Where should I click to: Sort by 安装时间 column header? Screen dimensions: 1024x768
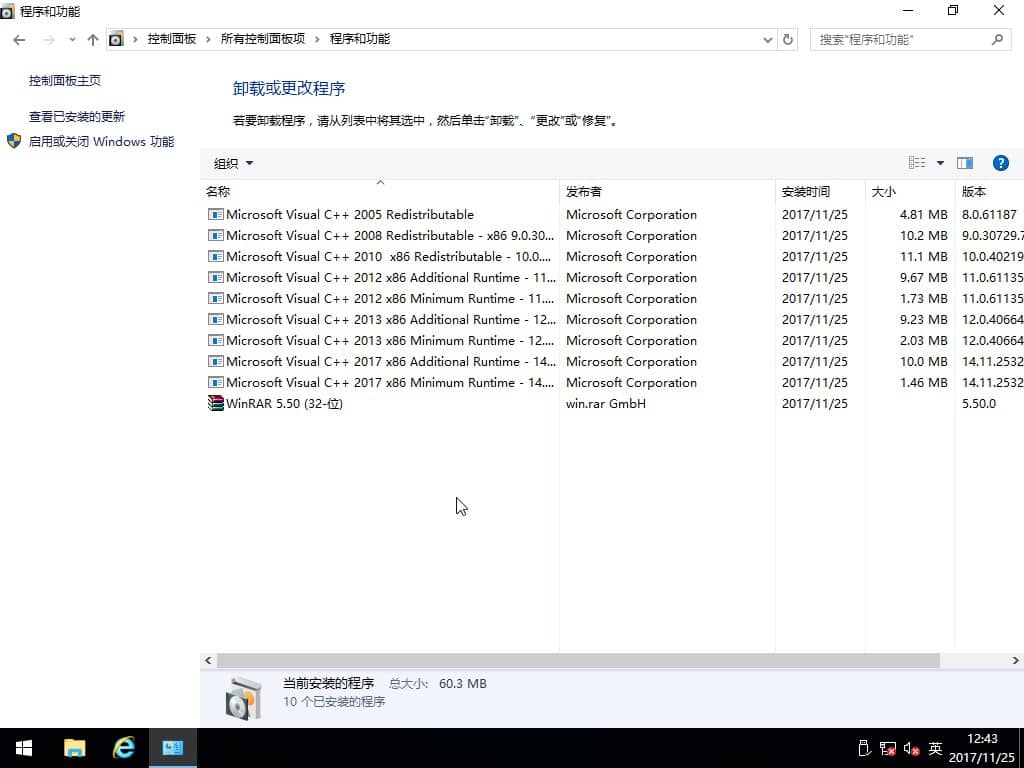click(821, 191)
